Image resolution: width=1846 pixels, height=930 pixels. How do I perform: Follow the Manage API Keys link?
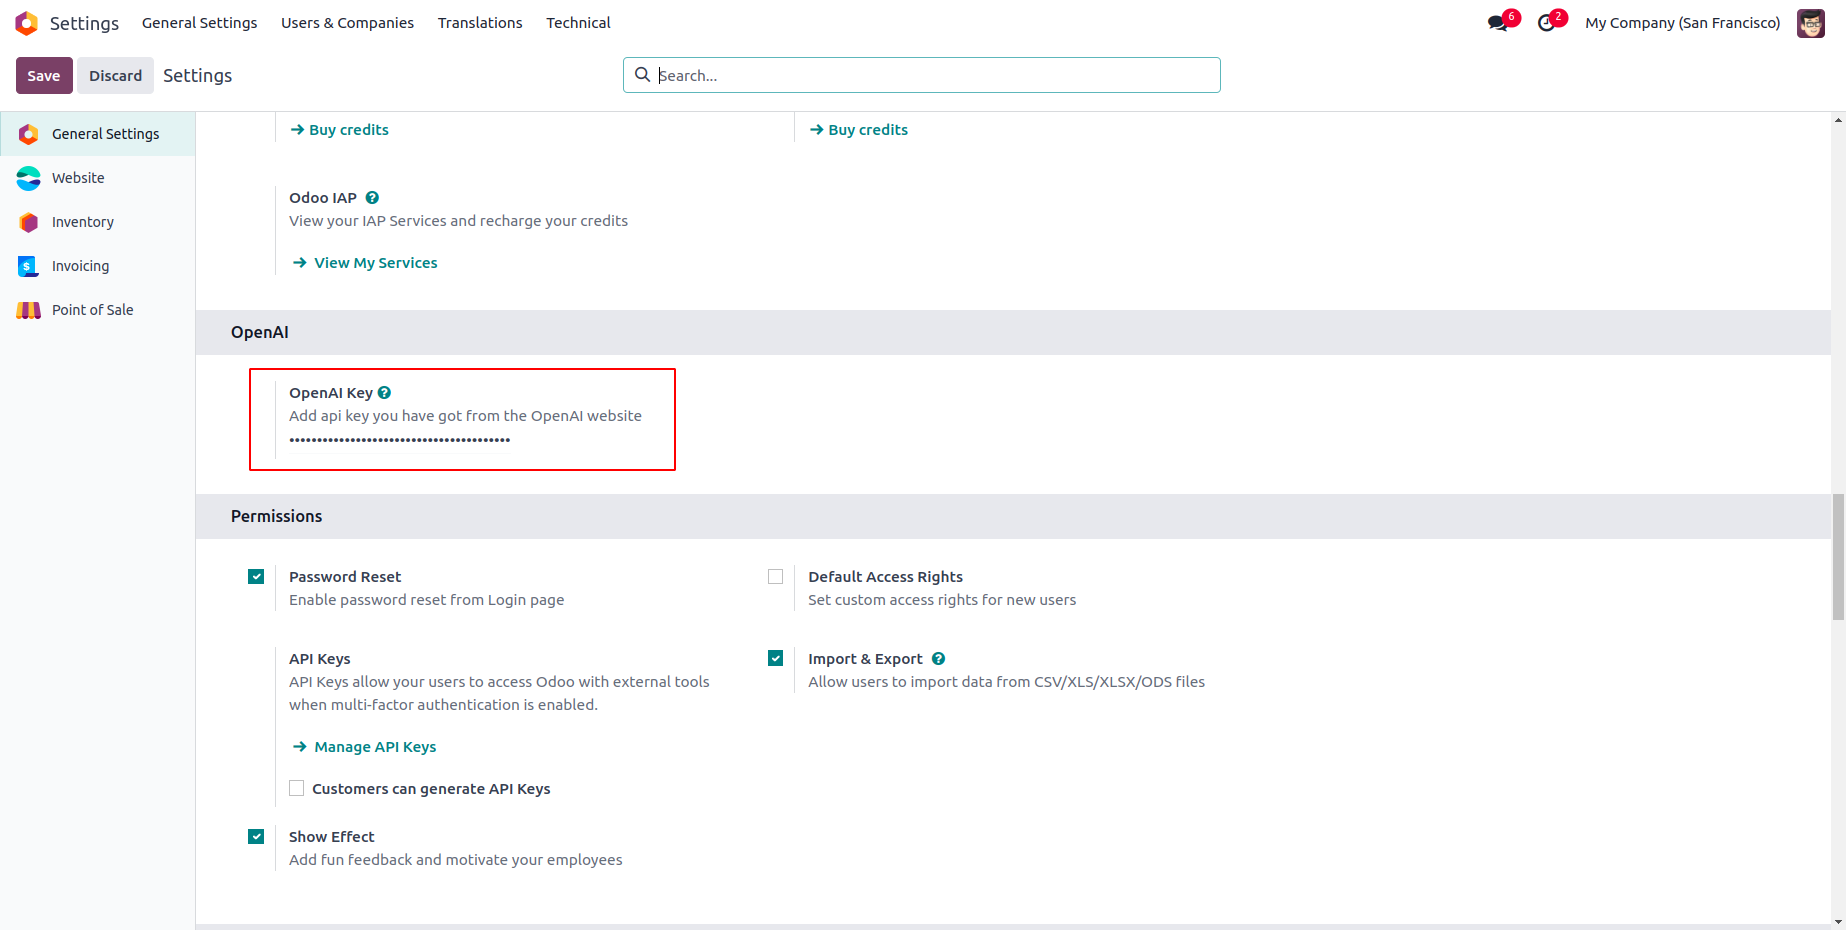click(375, 747)
